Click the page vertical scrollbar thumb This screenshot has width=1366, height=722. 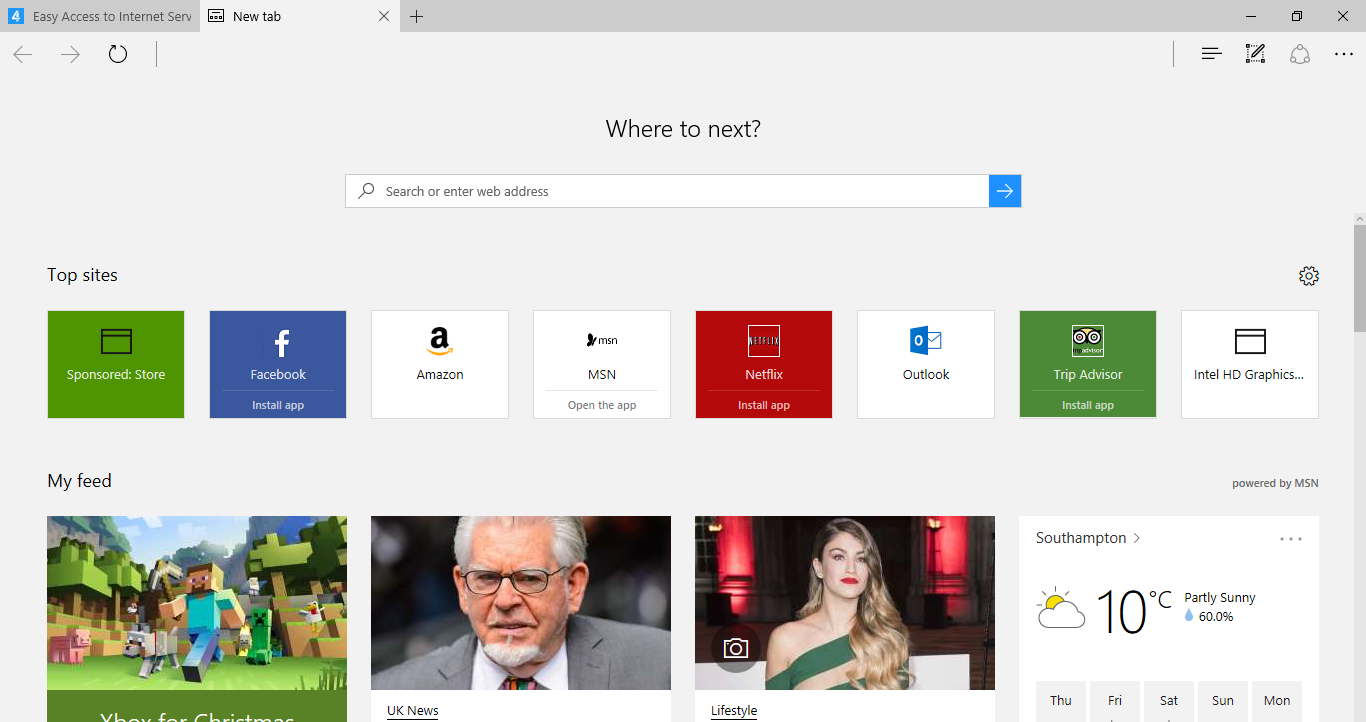pyautogui.click(x=1359, y=278)
